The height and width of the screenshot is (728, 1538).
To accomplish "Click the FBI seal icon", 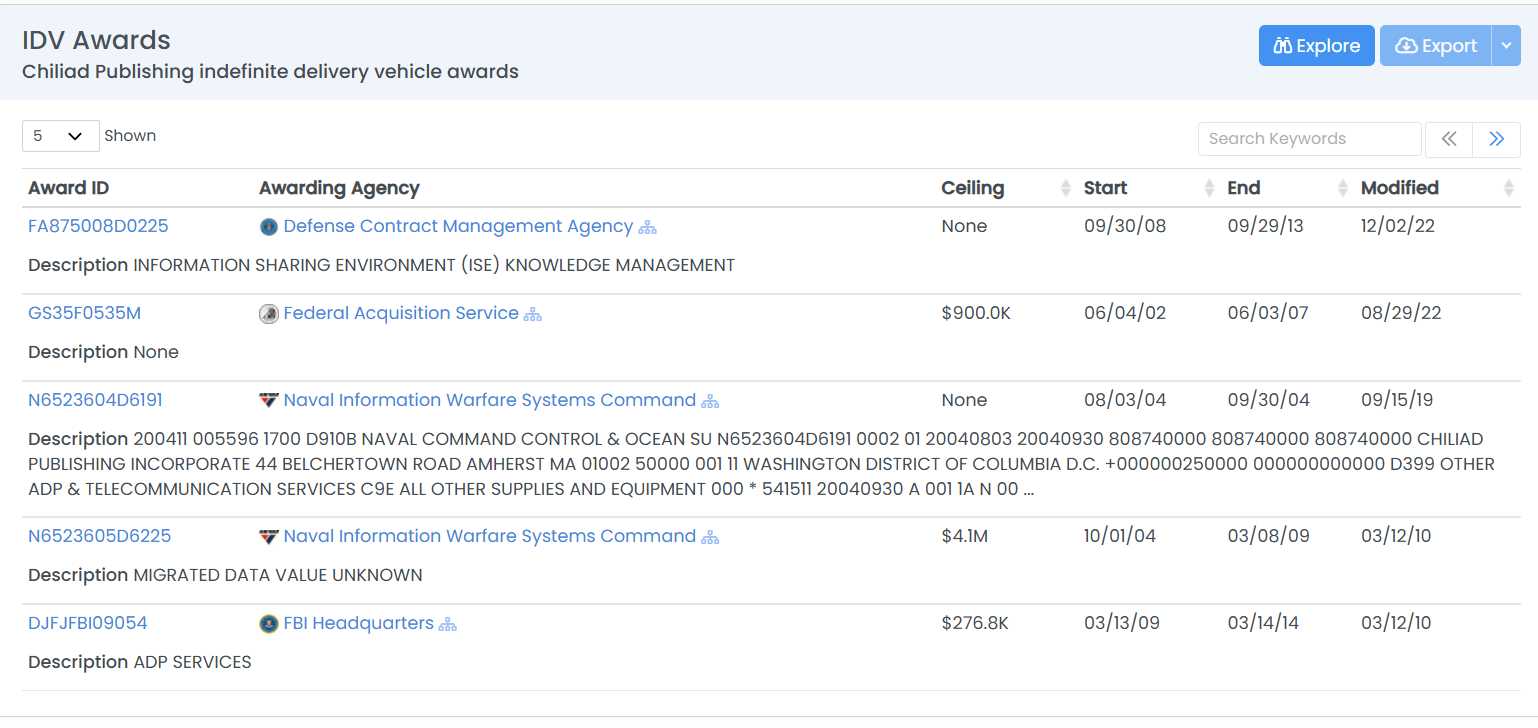I will tap(269, 624).
